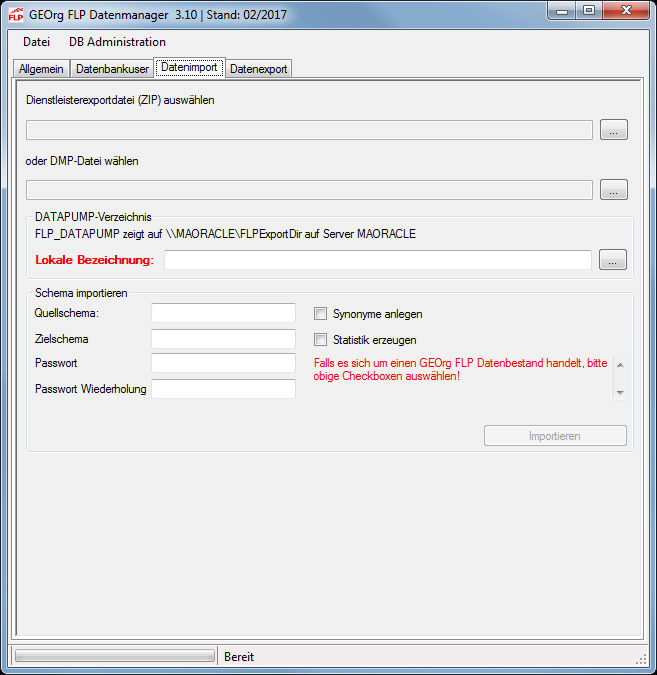Browse for Lokale Bezeichnung directory

tap(613, 260)
